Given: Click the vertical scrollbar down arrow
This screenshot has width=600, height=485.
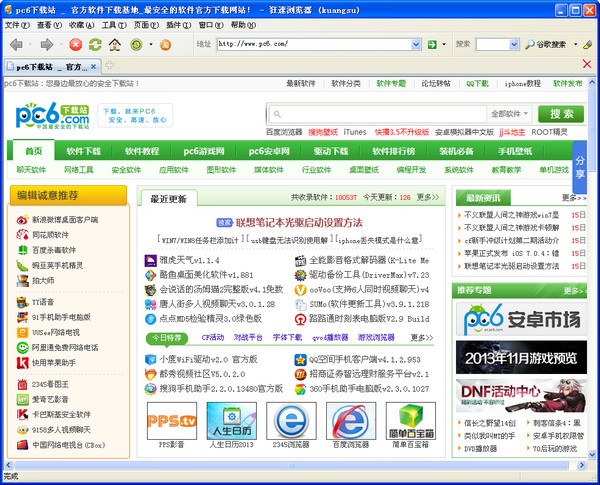Looking at the screenshot, I should [x=592, y=455].
